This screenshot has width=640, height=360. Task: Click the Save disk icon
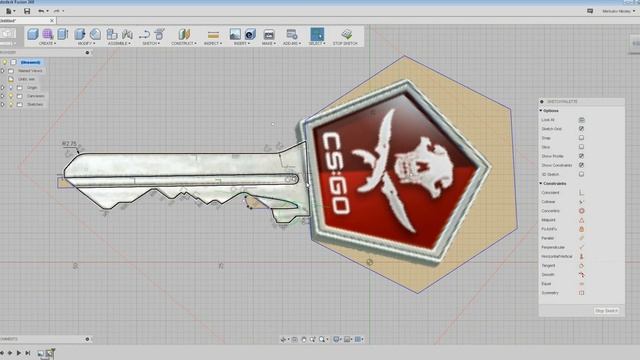tap(27, 11)
